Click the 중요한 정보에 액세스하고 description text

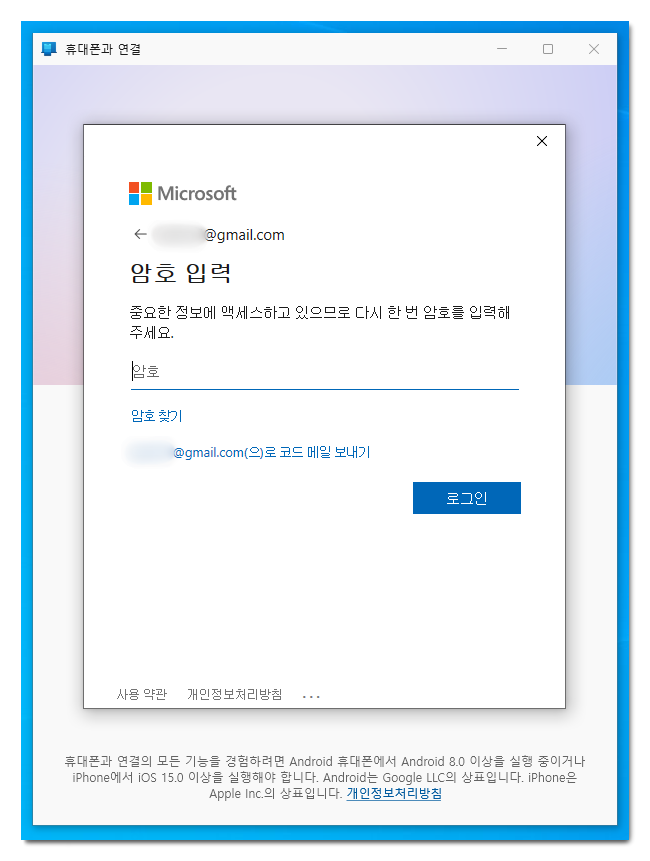coord(320,322)
